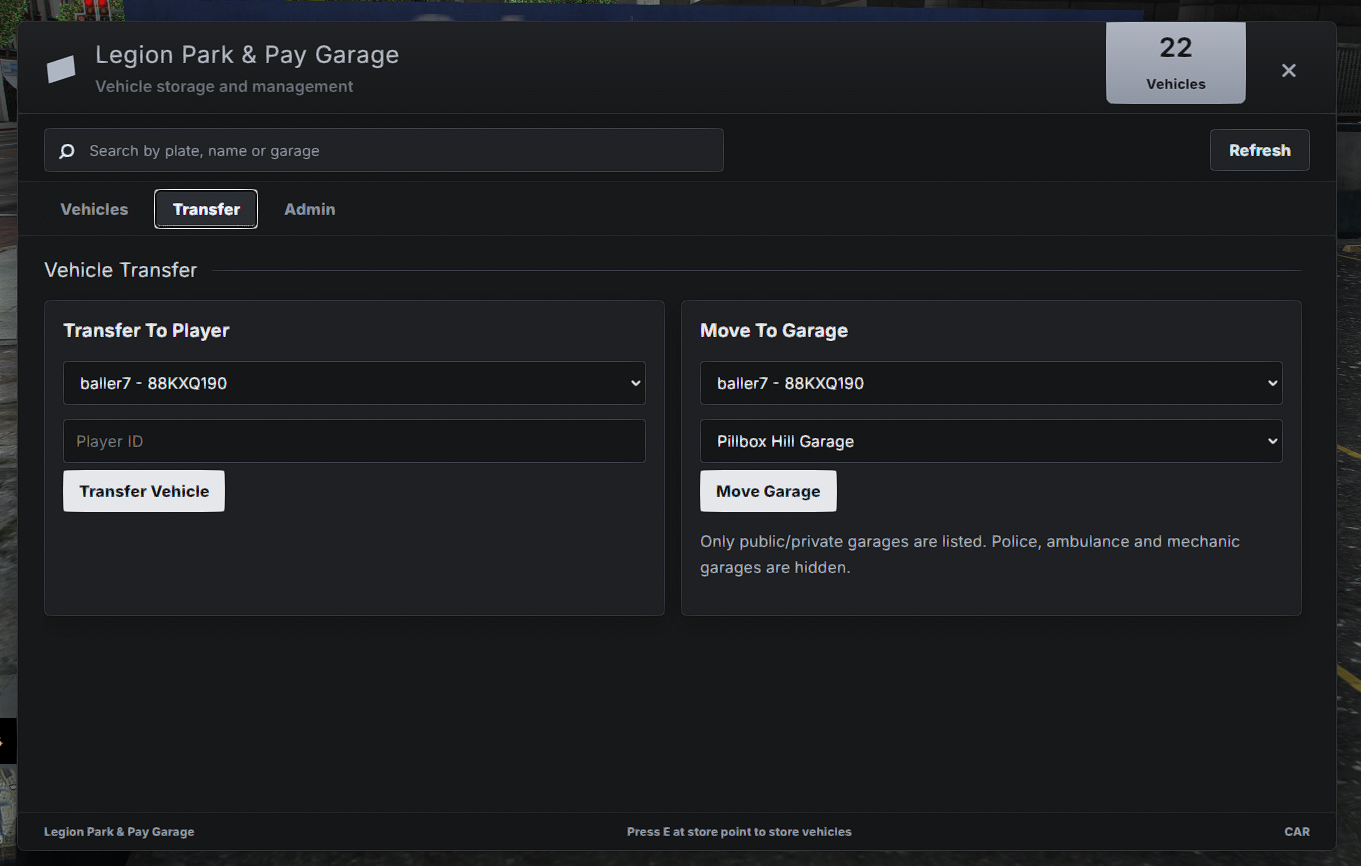Screen dimensions: 1361x866
Task: Focus the plate, name or garage search field
Action: (x=384, y=150)
